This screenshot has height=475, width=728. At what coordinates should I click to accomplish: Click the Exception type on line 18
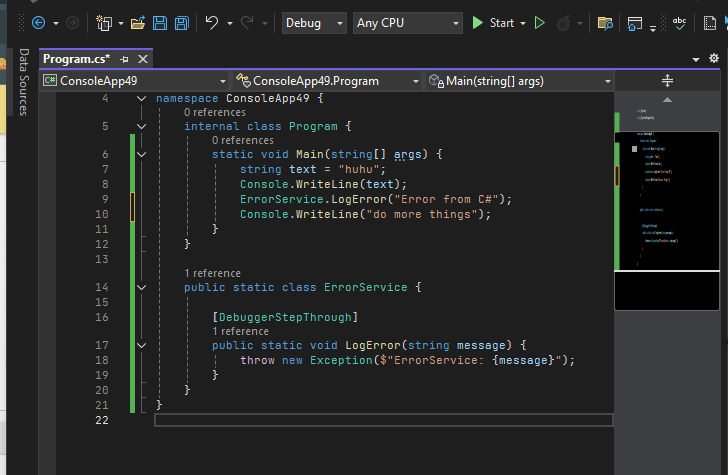pos(341,361)
